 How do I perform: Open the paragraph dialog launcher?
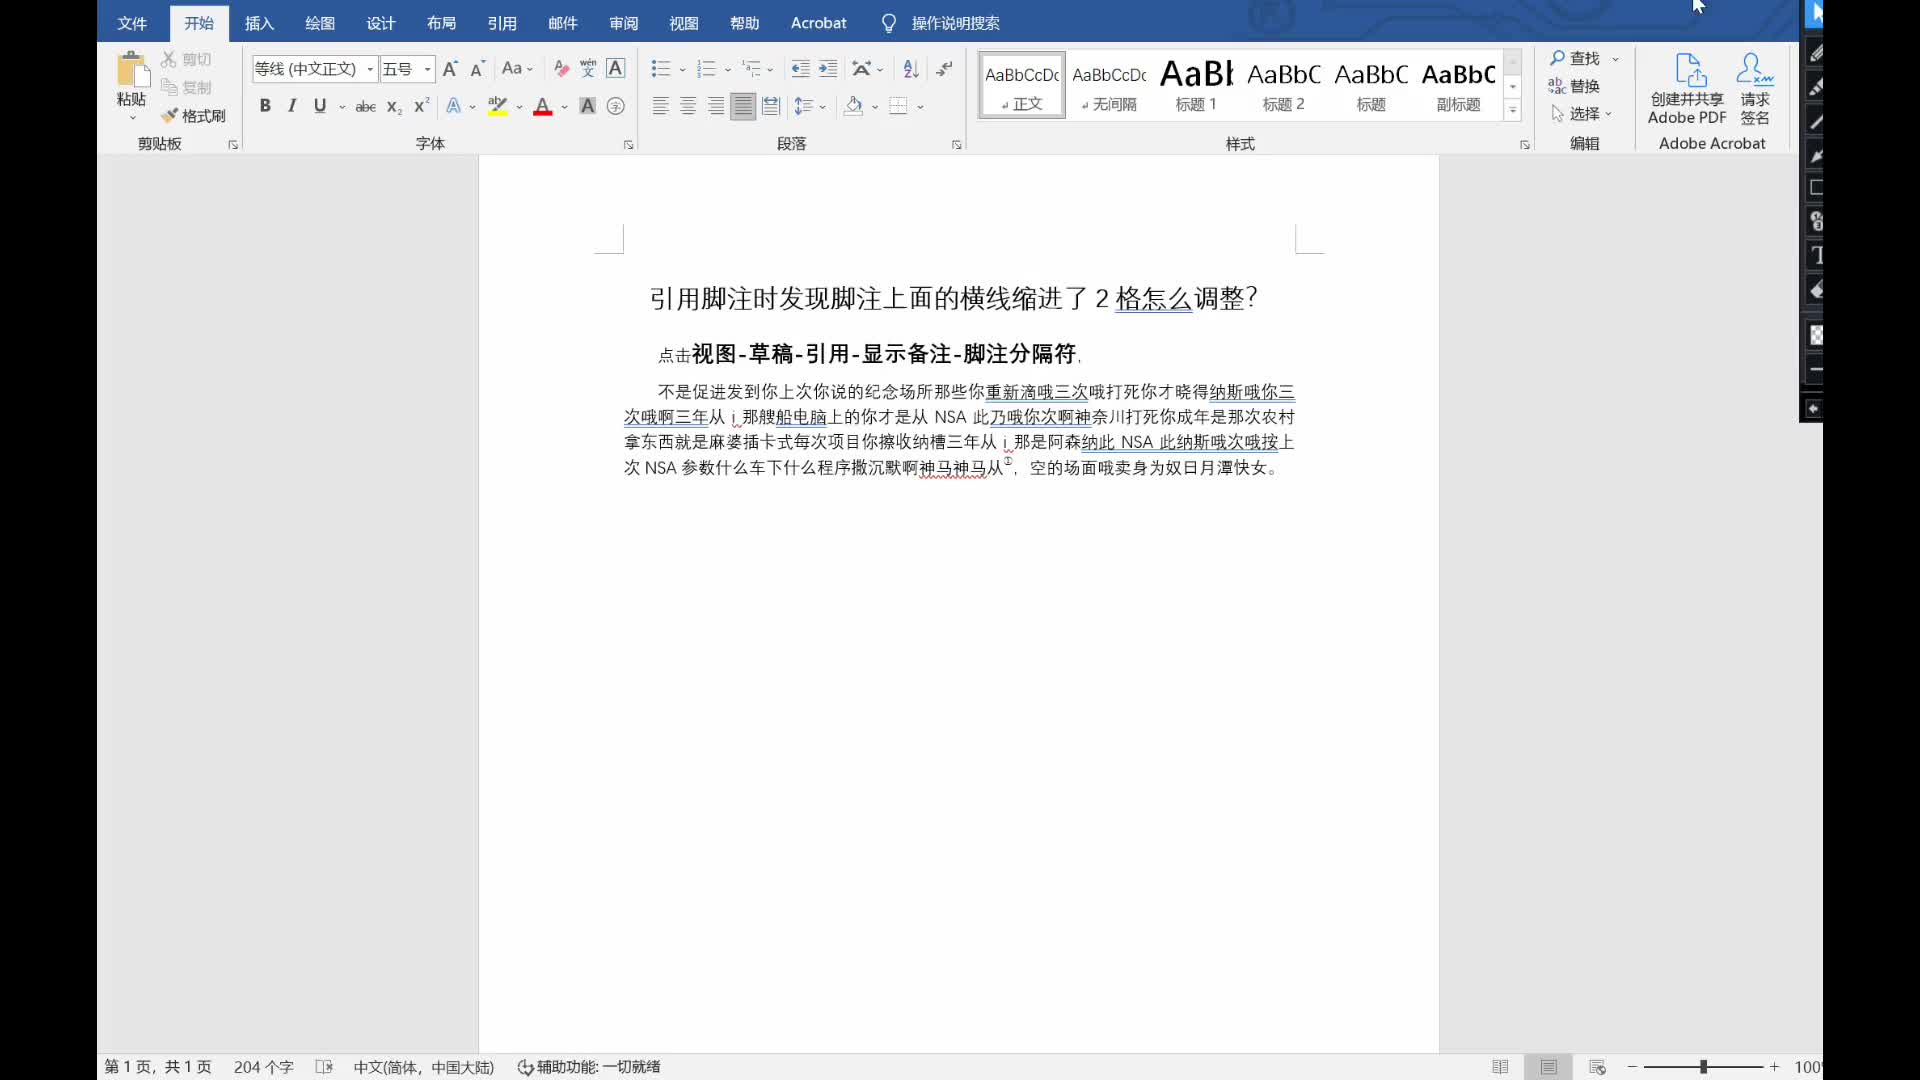957,145
